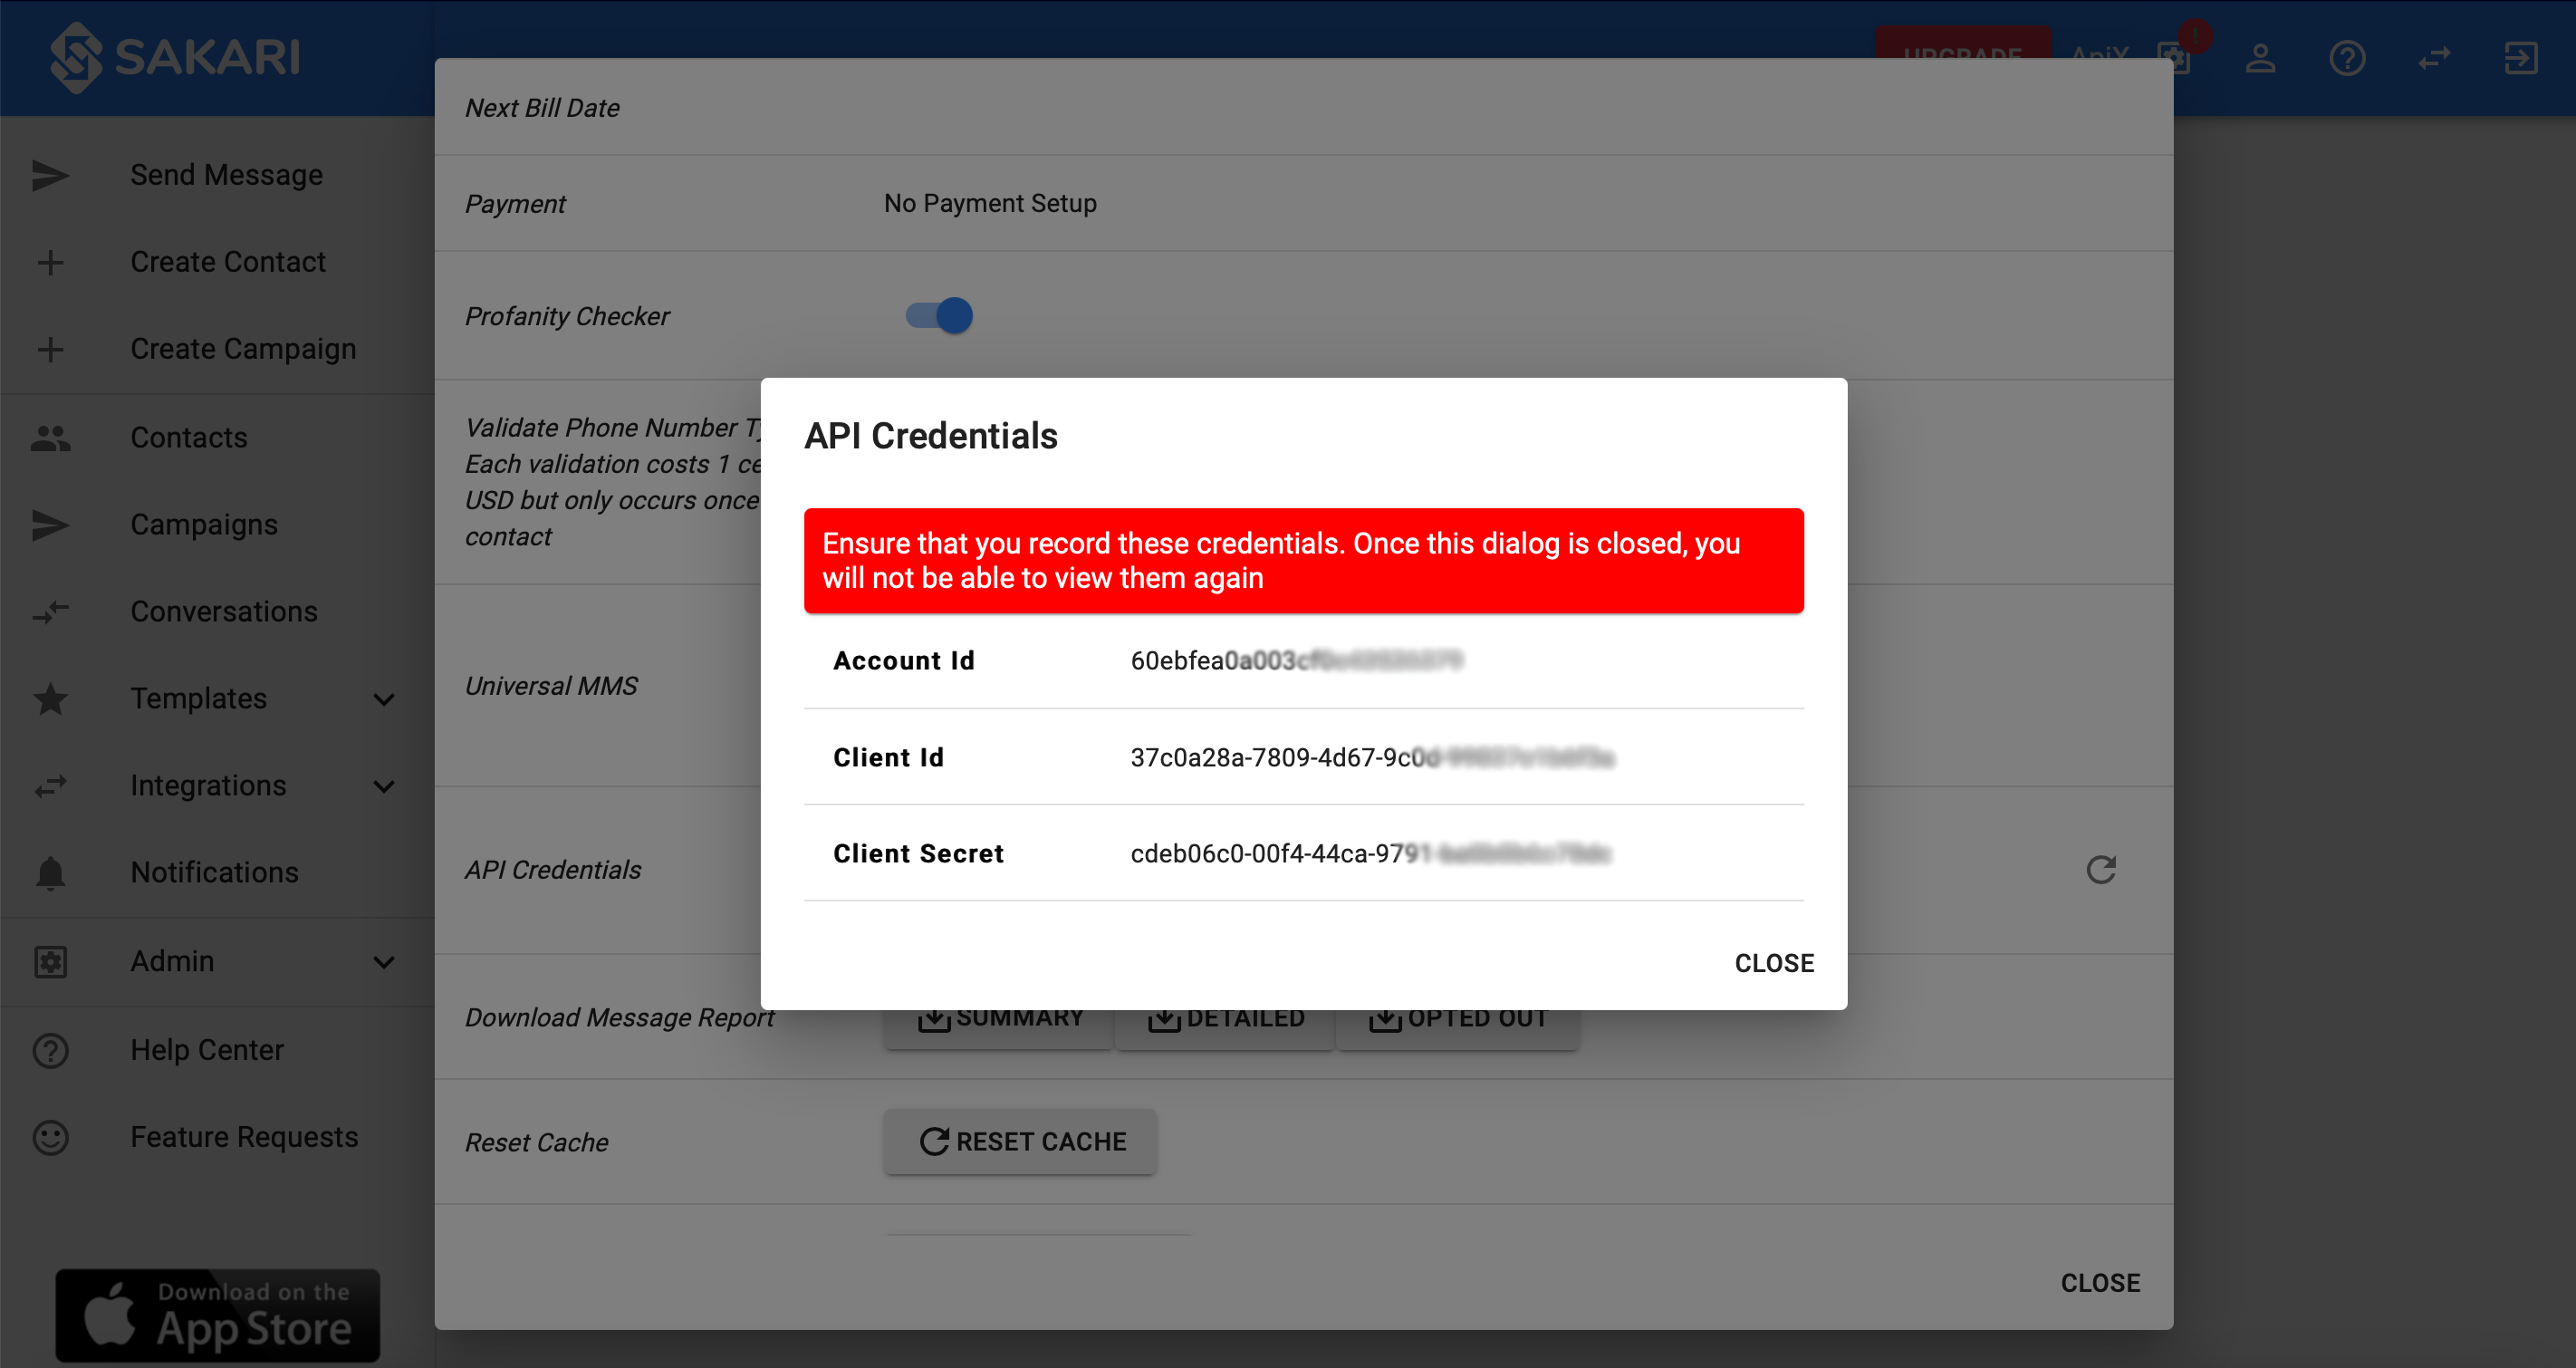Click the Templates sidebar icon
Image resolution: width=2576 pixels, height=1368 pixels.
[51, 698]
